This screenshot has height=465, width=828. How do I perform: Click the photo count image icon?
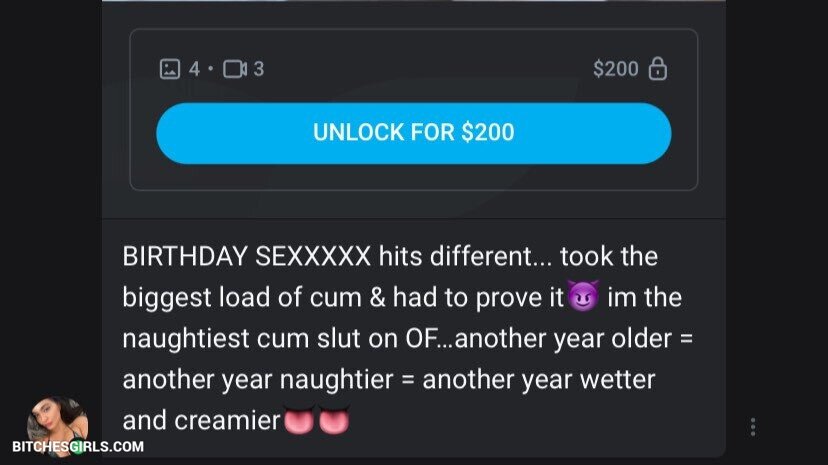point(170,69)
